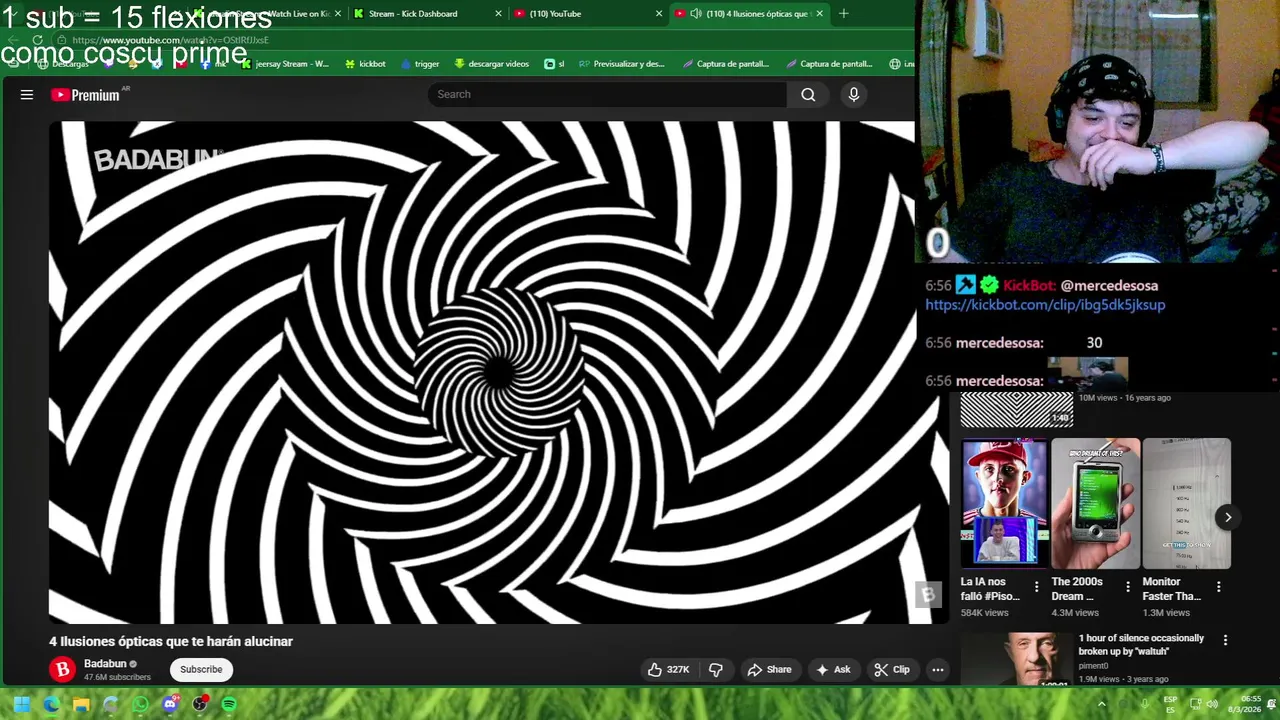
Task: Open the Badabun channel avatar
Action: click(62, 669)
